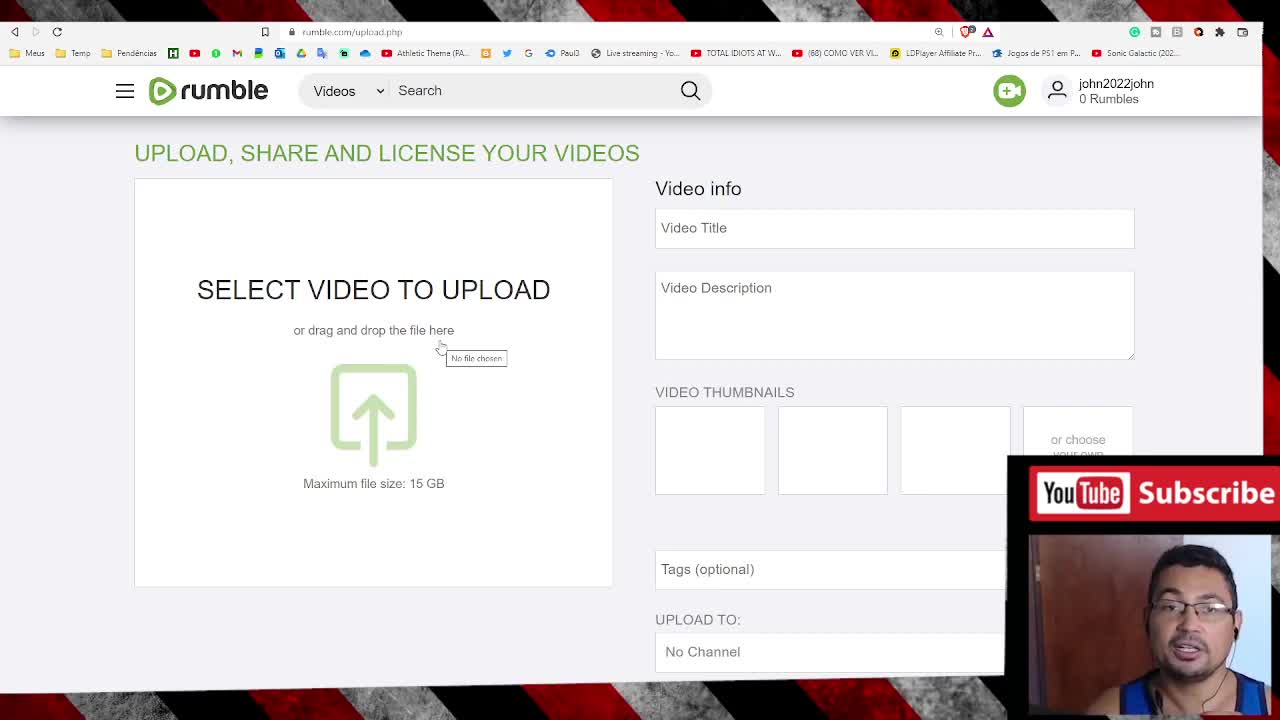Viewport: 1280px width, 720px height.
Task: Select the second video thumbnail slot
Action: pyautogui.click(x=833, y=450)
